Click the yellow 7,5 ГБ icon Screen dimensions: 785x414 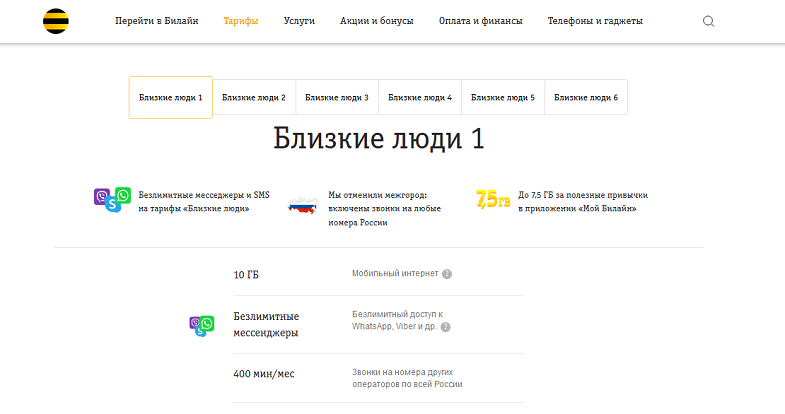pyautogui.click(x=493, y=199)
